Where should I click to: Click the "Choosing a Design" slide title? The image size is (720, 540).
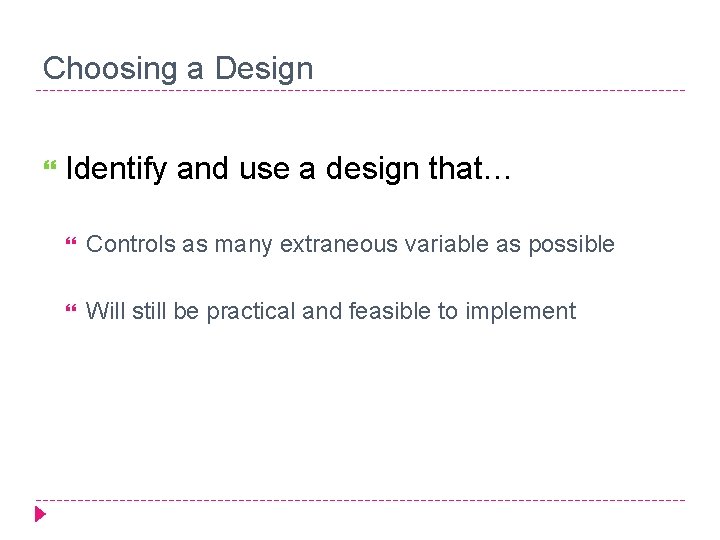178,68
